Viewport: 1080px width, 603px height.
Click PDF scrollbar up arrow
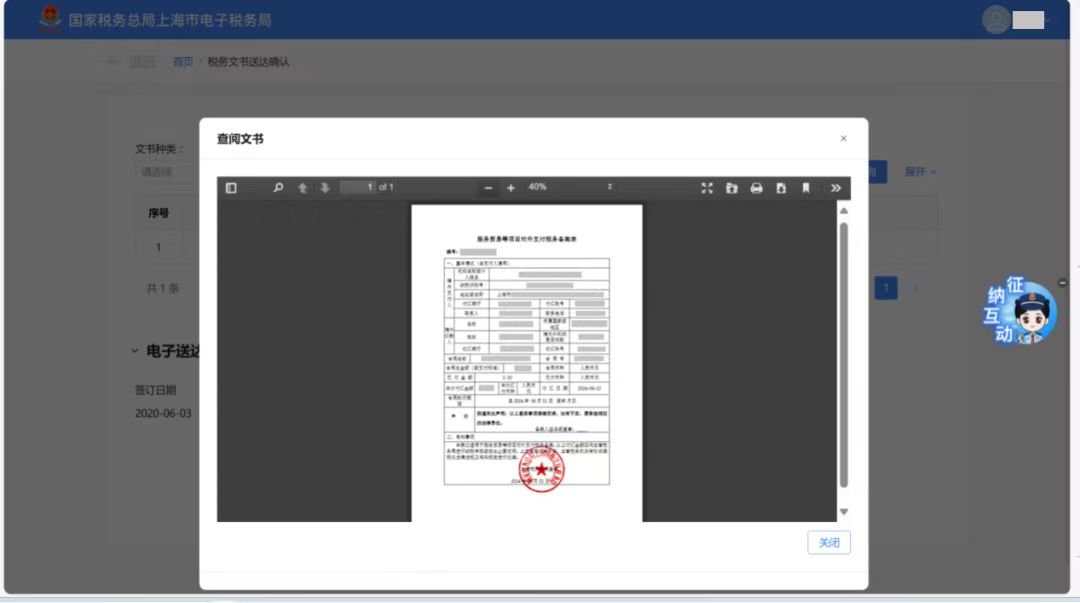844,211
